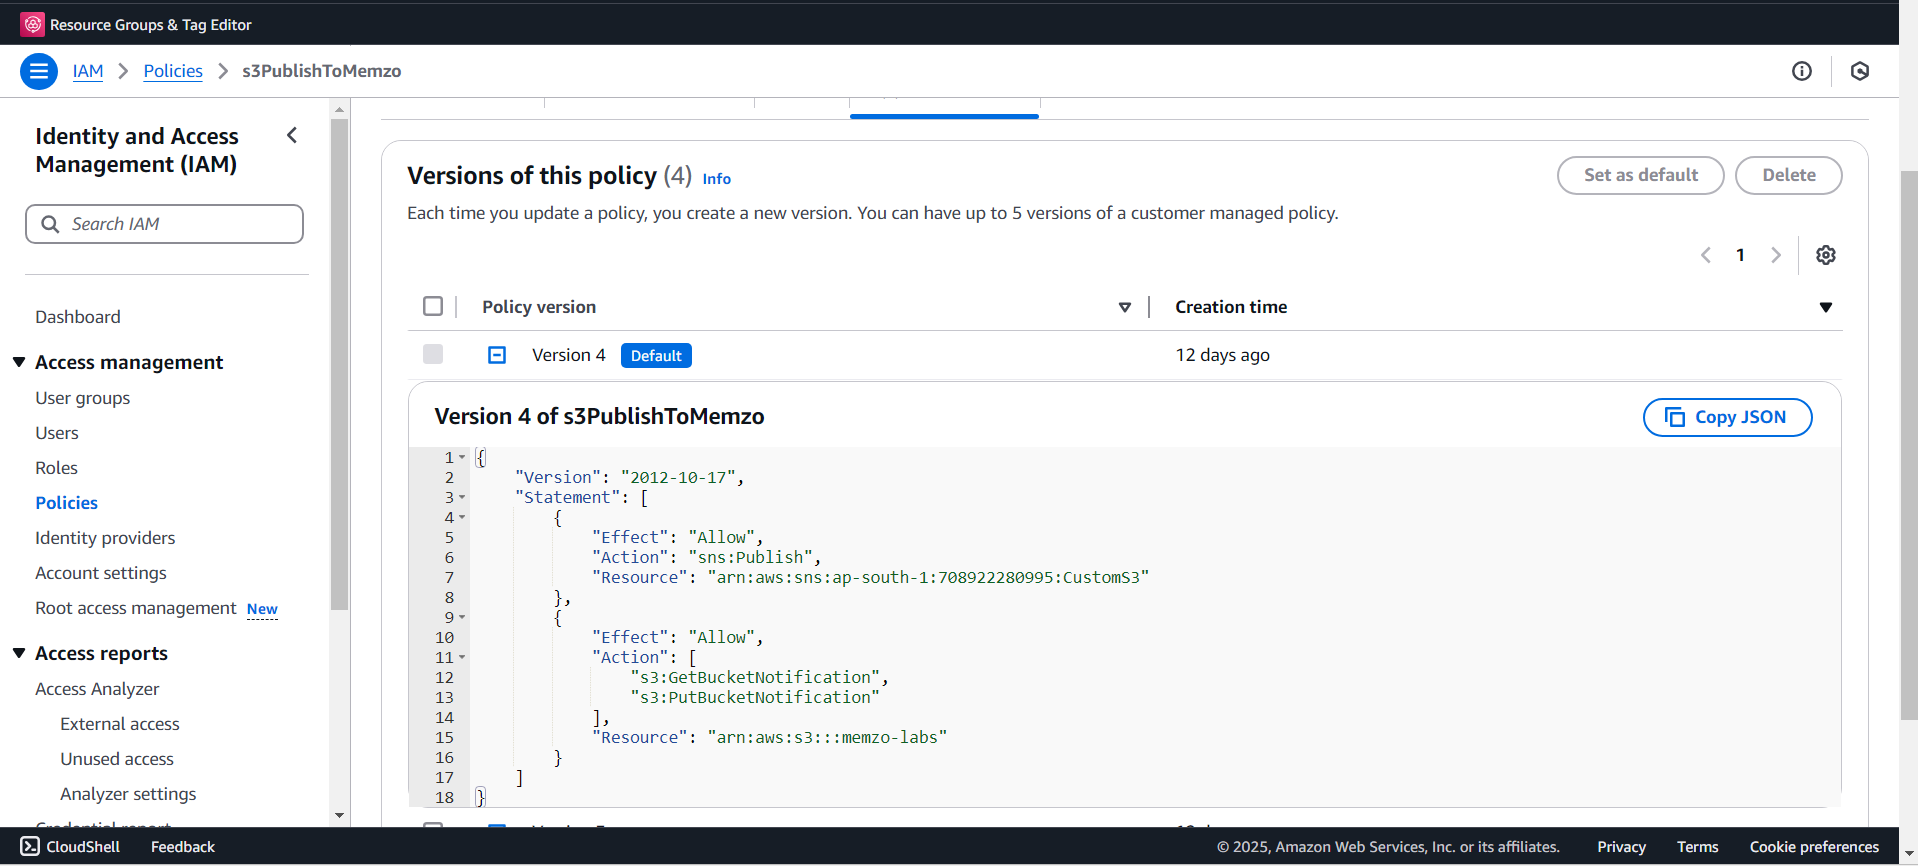Image resolution: width=1918 pixels, height=866 pixels.
Task: Click the "sns:Publish" action text
Action: pos(751,558)
